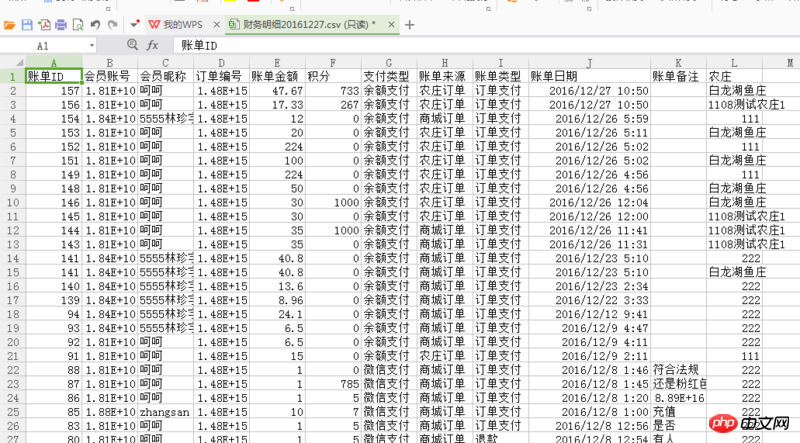Open the quick access toolbar customize dropdown

[135, 23]
